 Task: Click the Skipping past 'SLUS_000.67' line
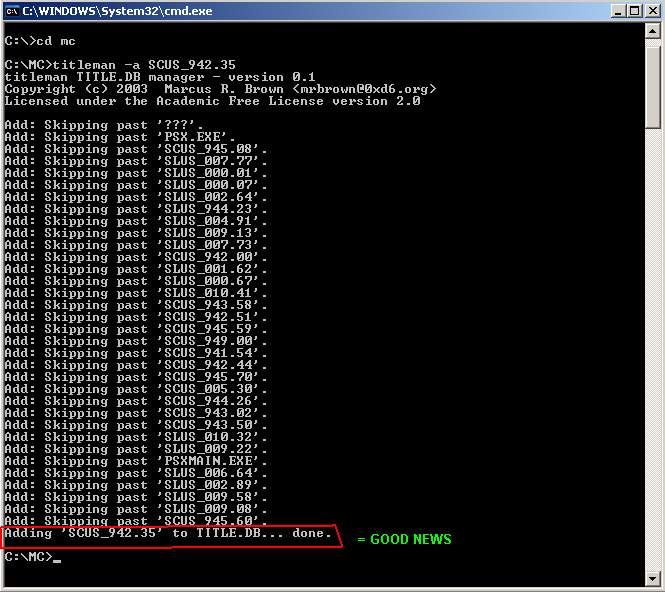[136, 281]
